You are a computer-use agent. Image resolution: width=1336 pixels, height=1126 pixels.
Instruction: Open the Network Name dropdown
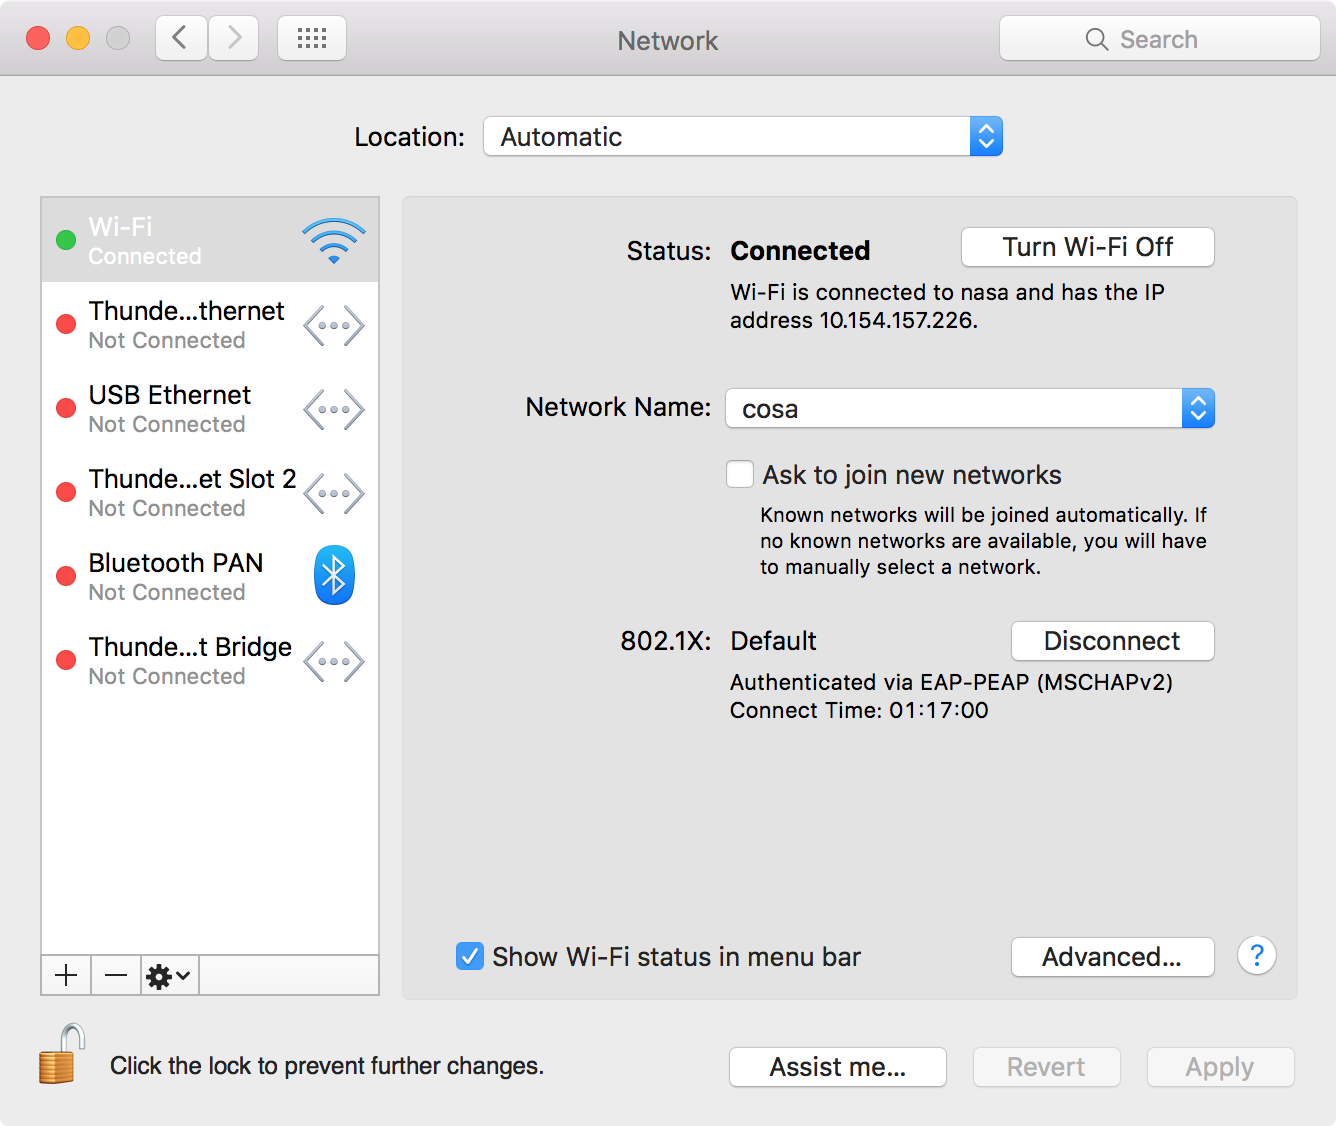tap(1197, 408)
